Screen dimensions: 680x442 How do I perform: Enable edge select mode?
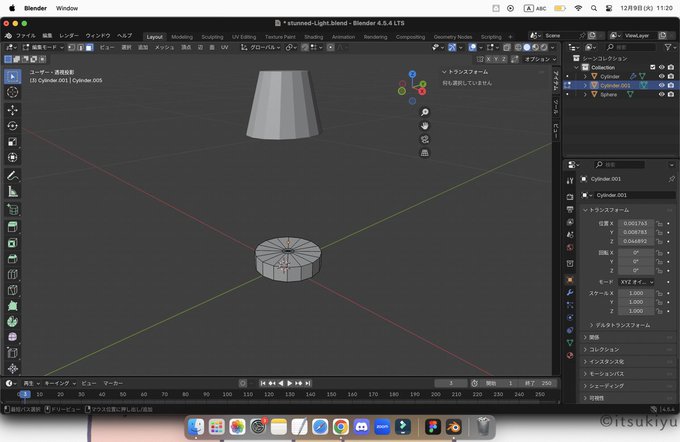point(81,47)
